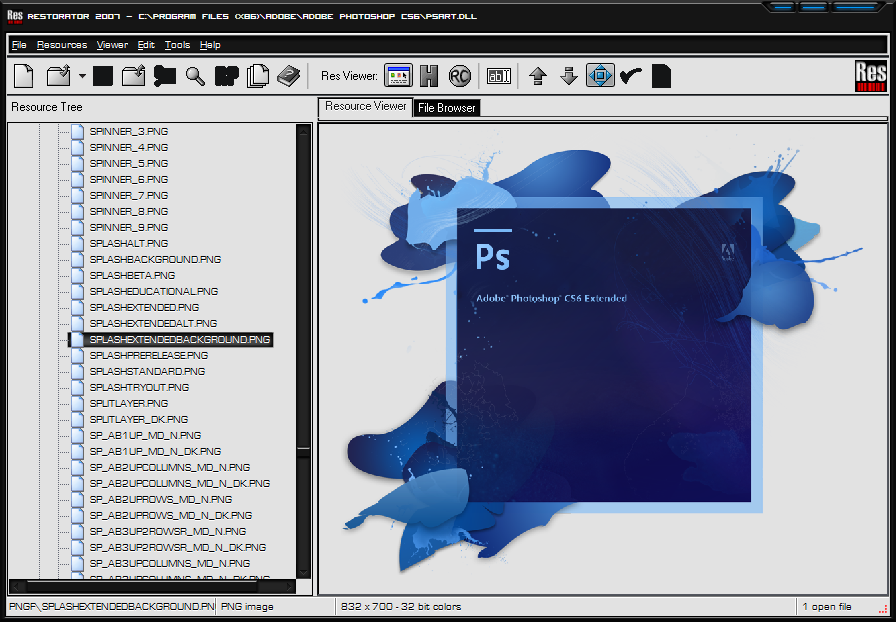Click the red Res logo in toolbar

pos(870,76)
